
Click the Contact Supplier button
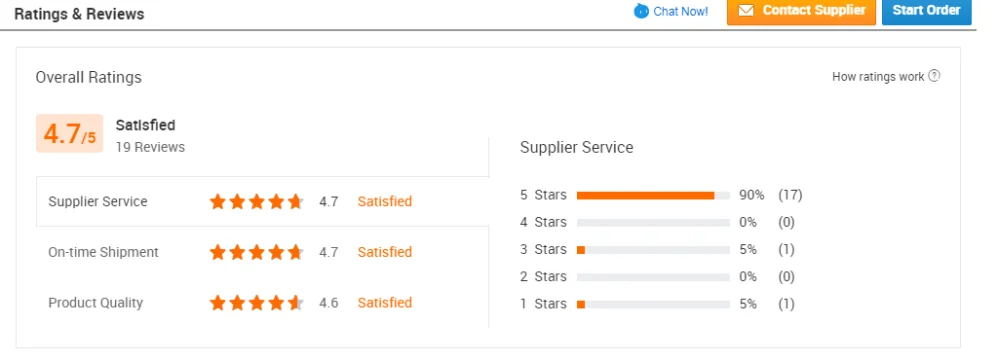tap(802, 11)
